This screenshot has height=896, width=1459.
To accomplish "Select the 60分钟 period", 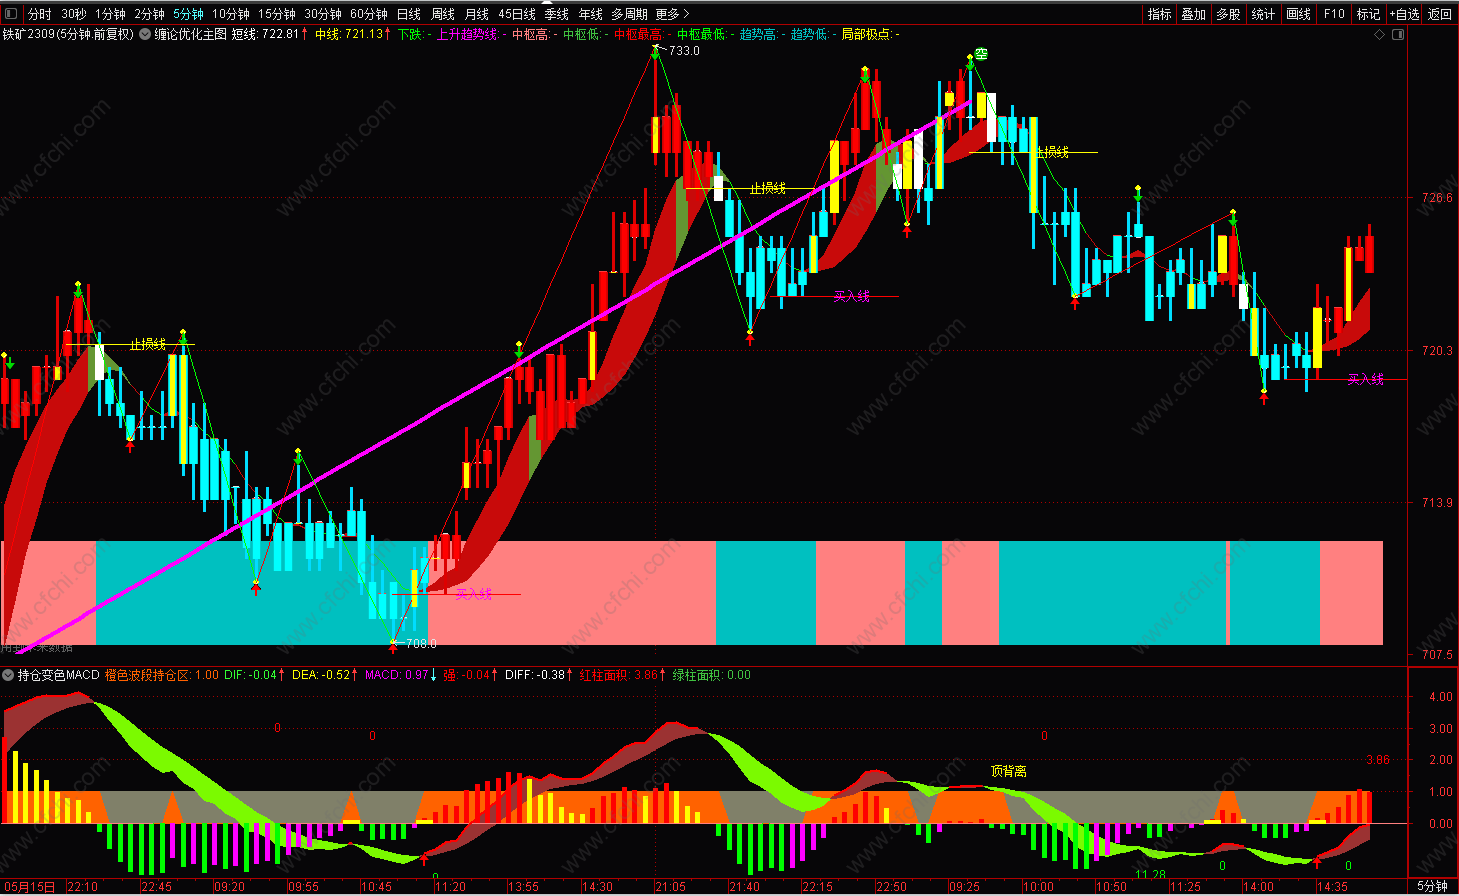I will [368, 14].
